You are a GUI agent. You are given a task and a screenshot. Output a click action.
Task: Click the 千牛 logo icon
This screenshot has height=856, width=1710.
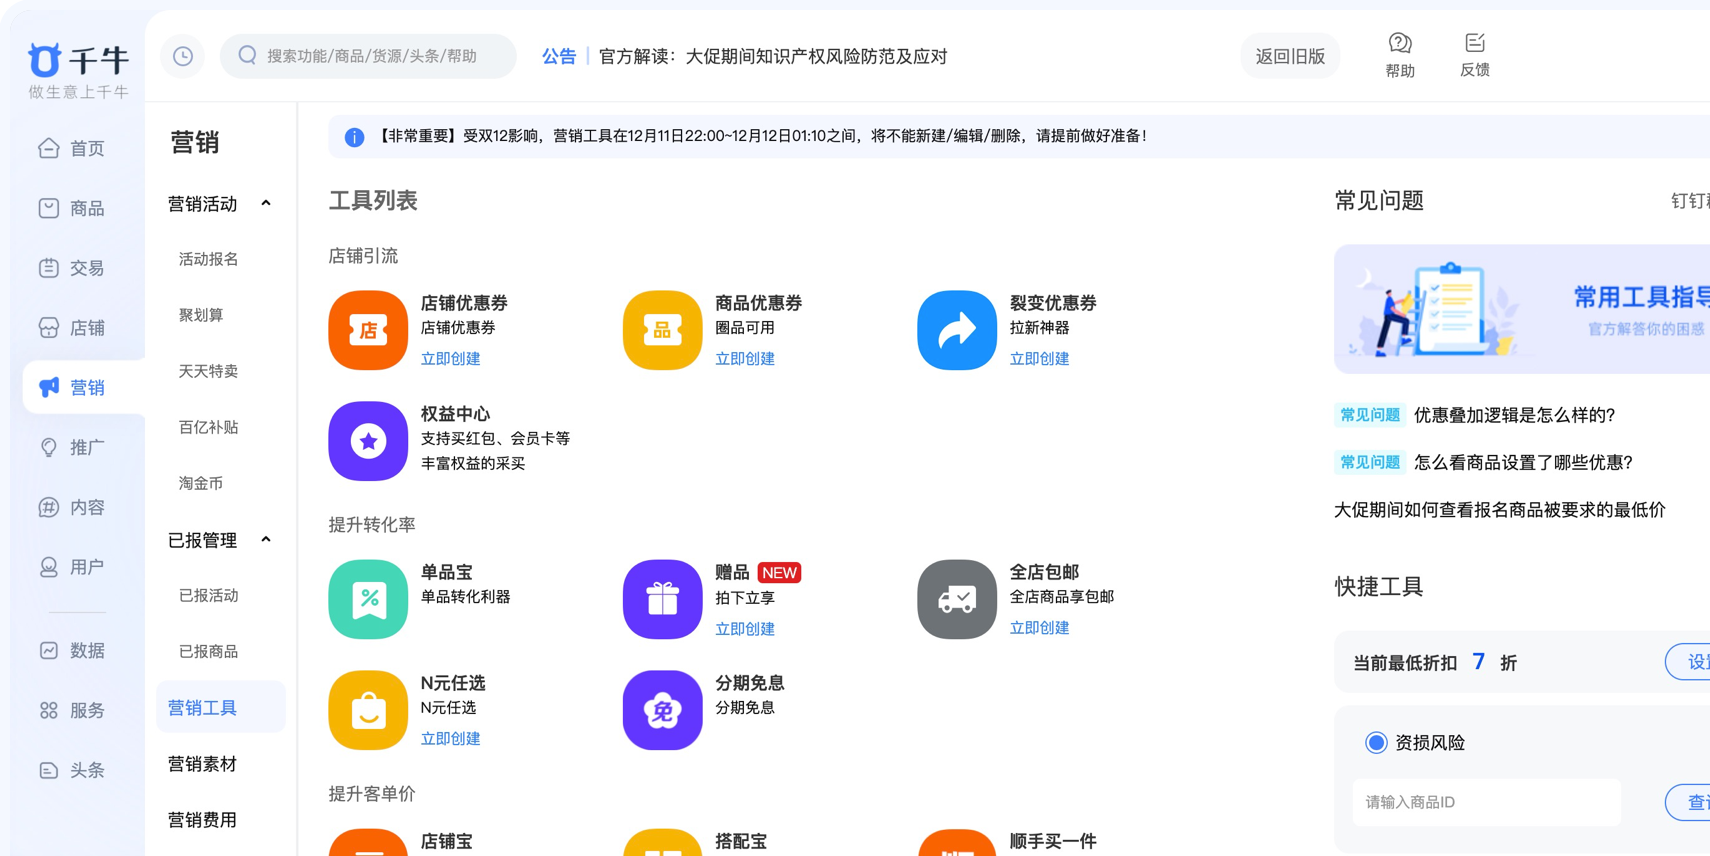coord(45,60)
